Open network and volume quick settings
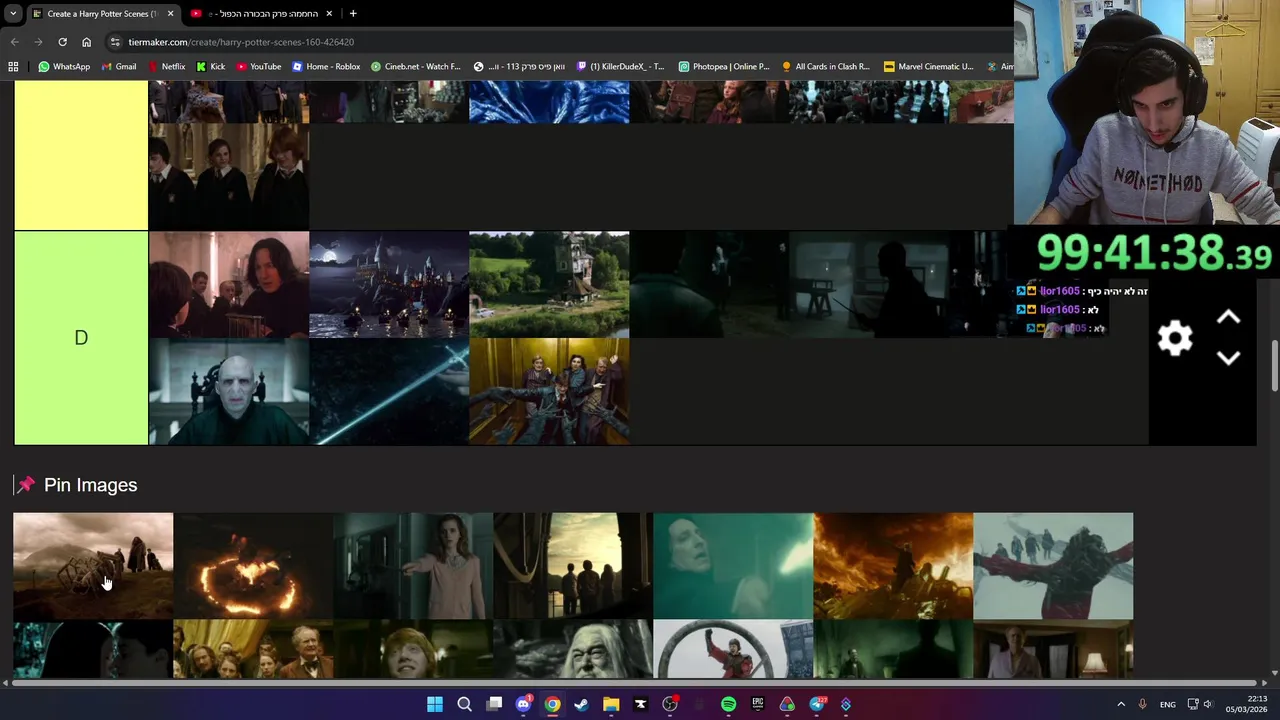 tap(1200, 705)
